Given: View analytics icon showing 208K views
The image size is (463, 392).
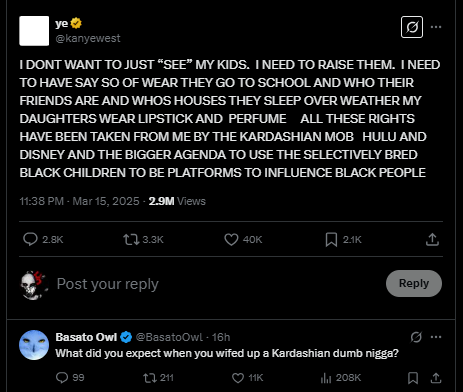Looking at the screenshot, I should (x=326, y=378).
